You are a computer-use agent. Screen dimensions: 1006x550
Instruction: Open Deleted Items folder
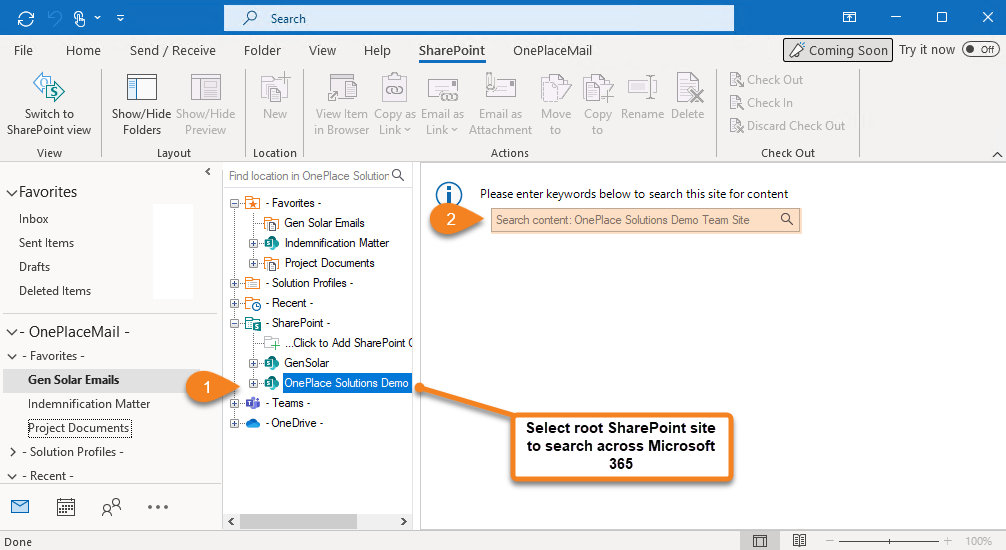[x=55, y=291]
